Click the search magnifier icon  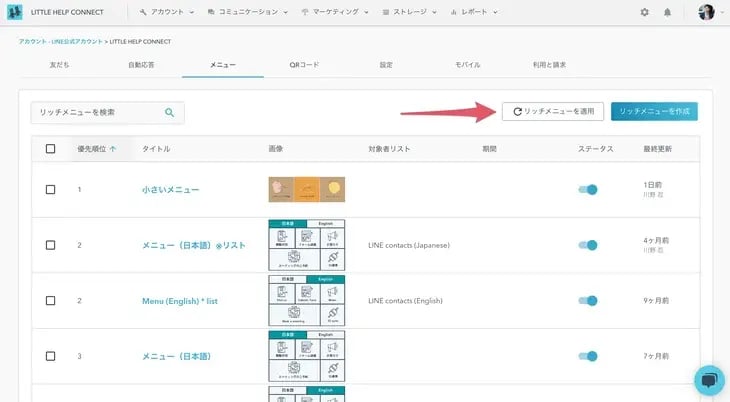170,113
